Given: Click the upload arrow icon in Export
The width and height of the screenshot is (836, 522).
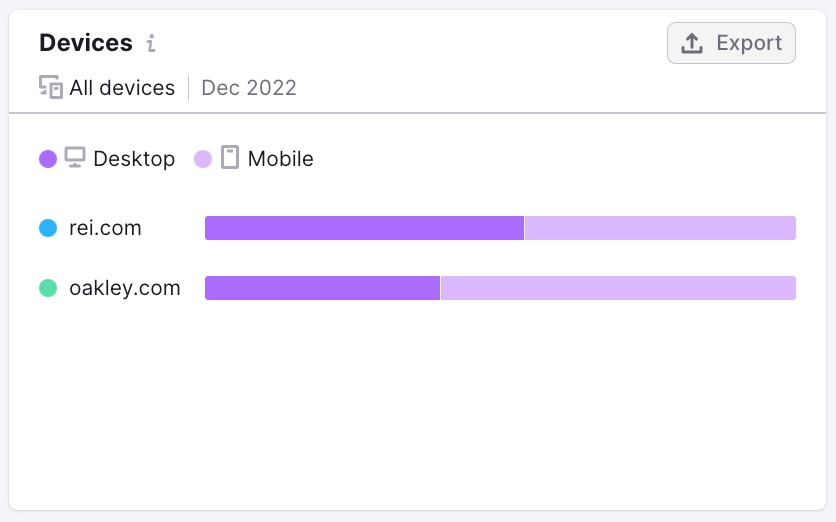Looking at the screenshot, I should (692, 43).
